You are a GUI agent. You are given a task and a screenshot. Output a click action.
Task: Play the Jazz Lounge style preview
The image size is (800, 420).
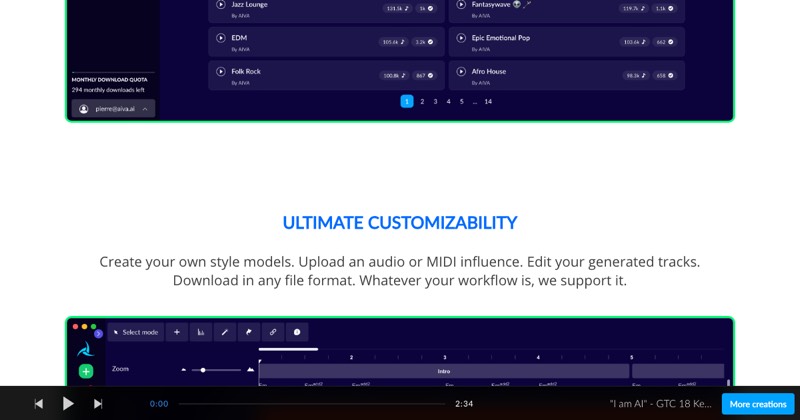pyautogui.click(x=221, y=5)
